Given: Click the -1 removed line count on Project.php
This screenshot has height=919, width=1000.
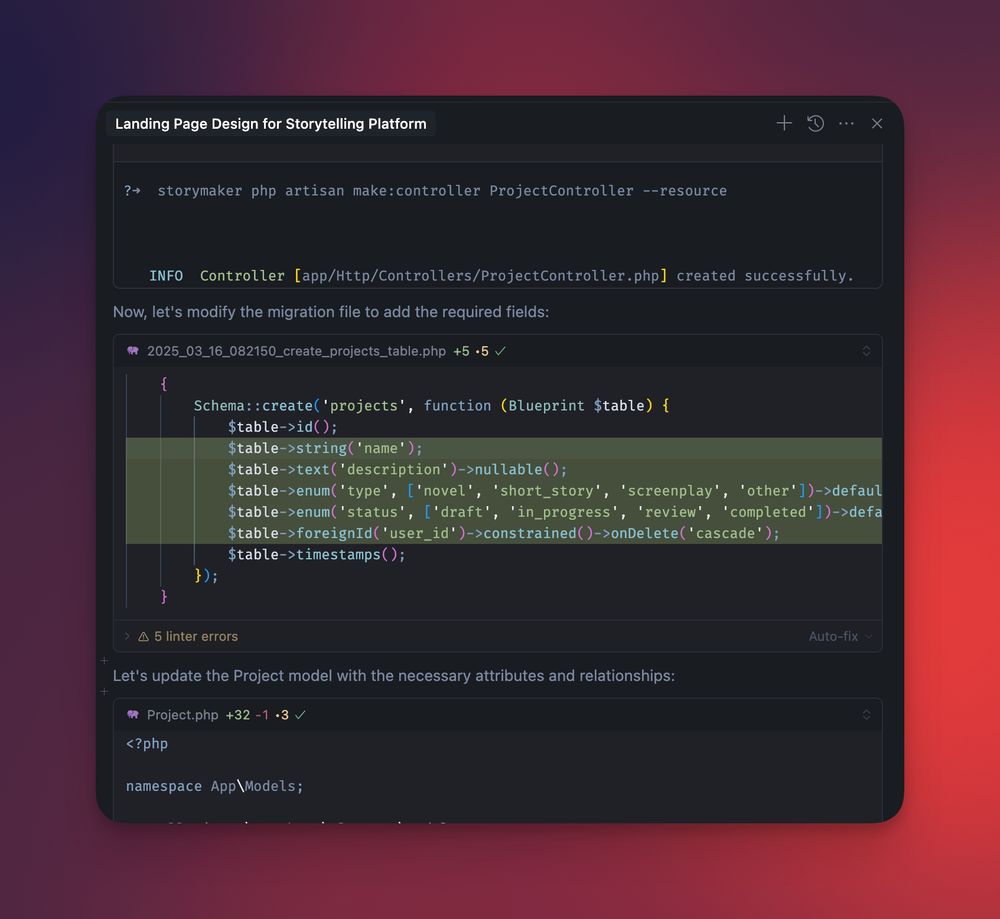Looking at the screenshot, I should coord(262,715).
